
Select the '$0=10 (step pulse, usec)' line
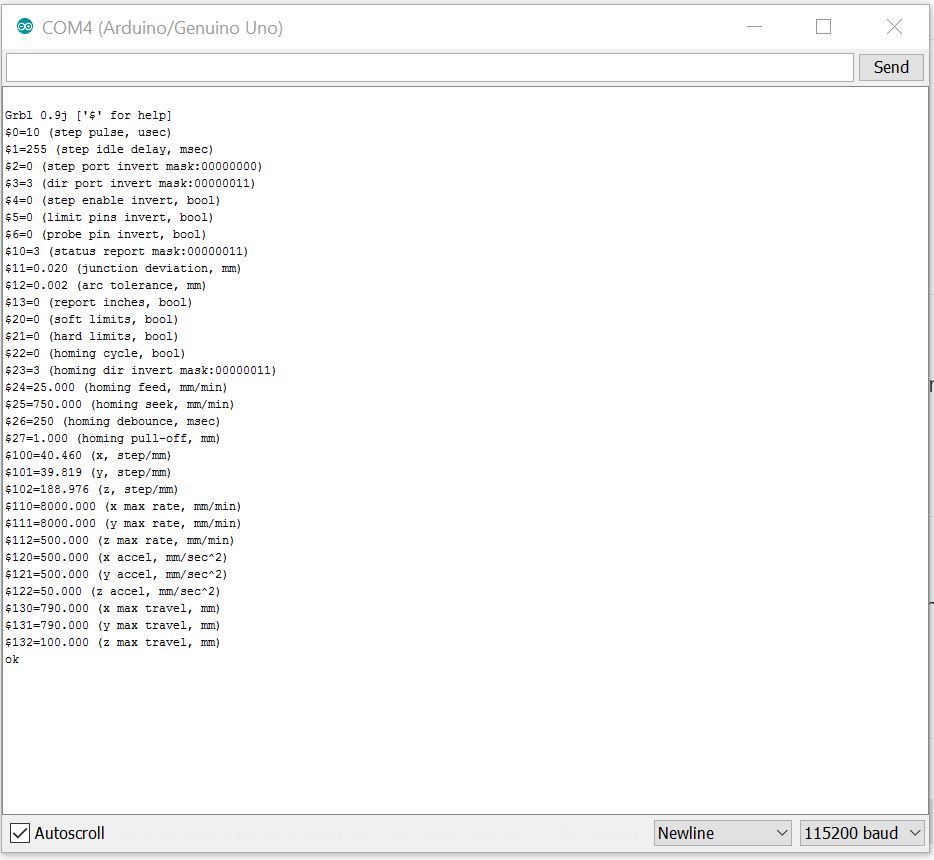pyautogui.click(x=88, y=132)
